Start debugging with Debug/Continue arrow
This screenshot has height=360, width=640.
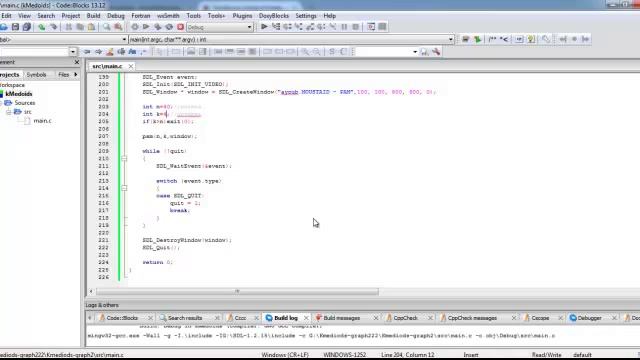[x=264, y=27]
